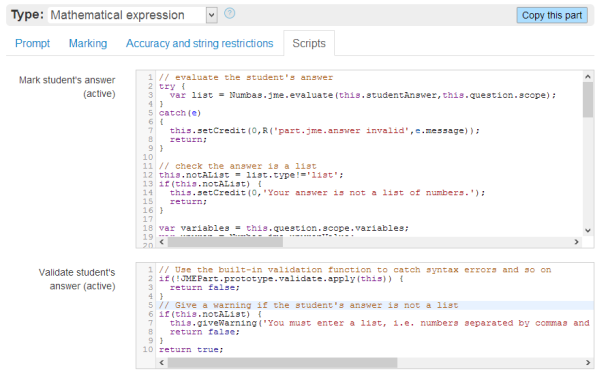The height and width of the screenshot is (378, 600).
Task: Click the 'var list = Numbas.jme.evaluate' line
Action: 363,95
